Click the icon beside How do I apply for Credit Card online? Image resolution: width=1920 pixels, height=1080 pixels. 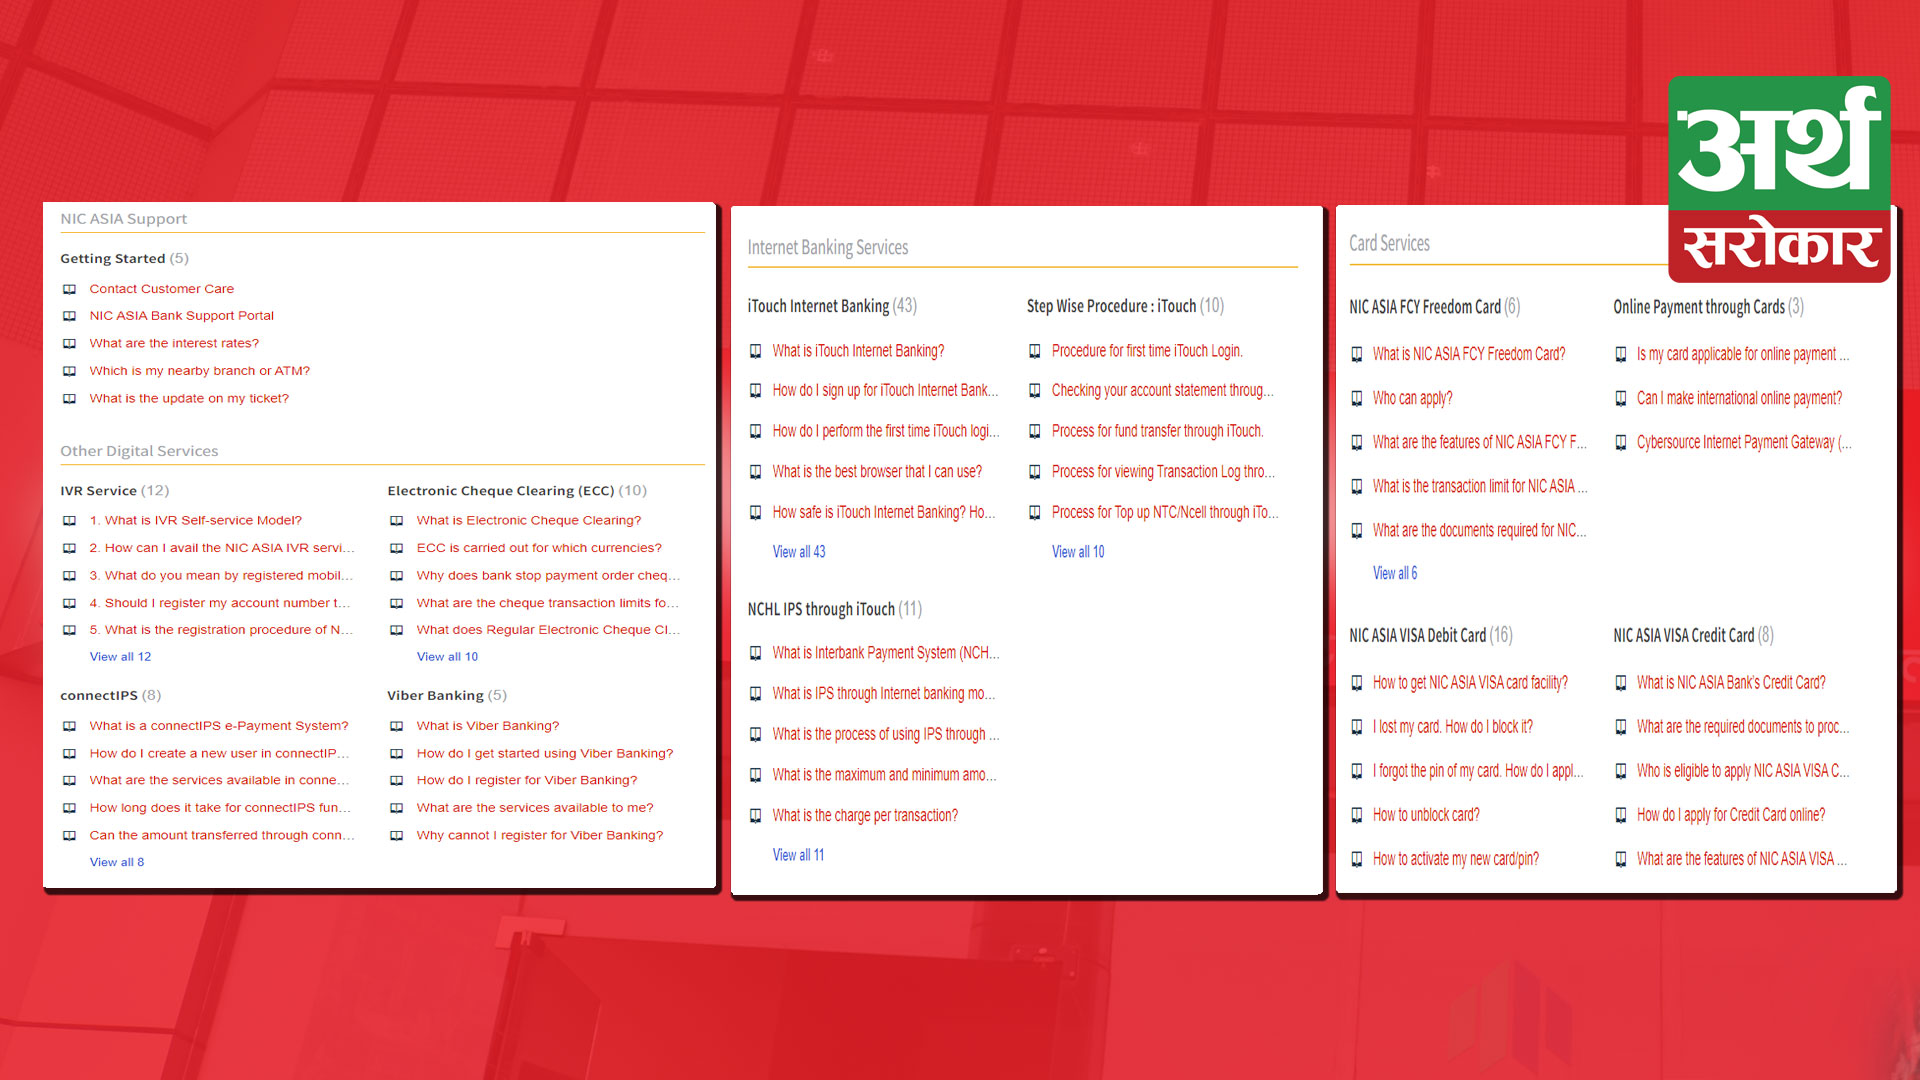pos(1620,815)
